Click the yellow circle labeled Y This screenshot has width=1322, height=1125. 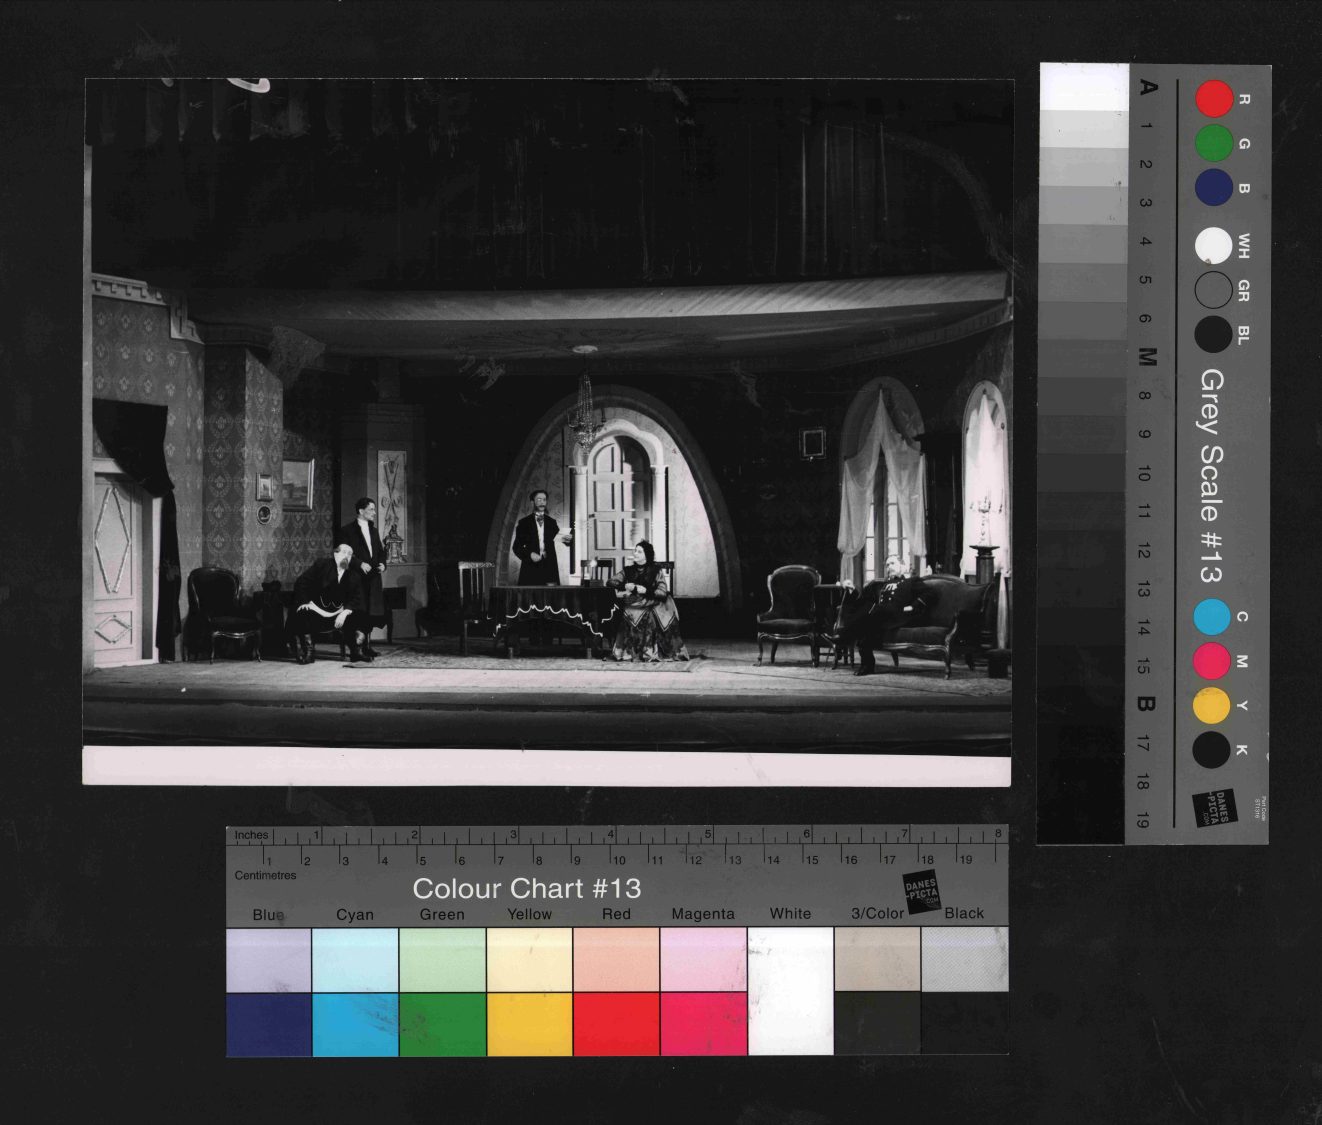point(1212,705)
